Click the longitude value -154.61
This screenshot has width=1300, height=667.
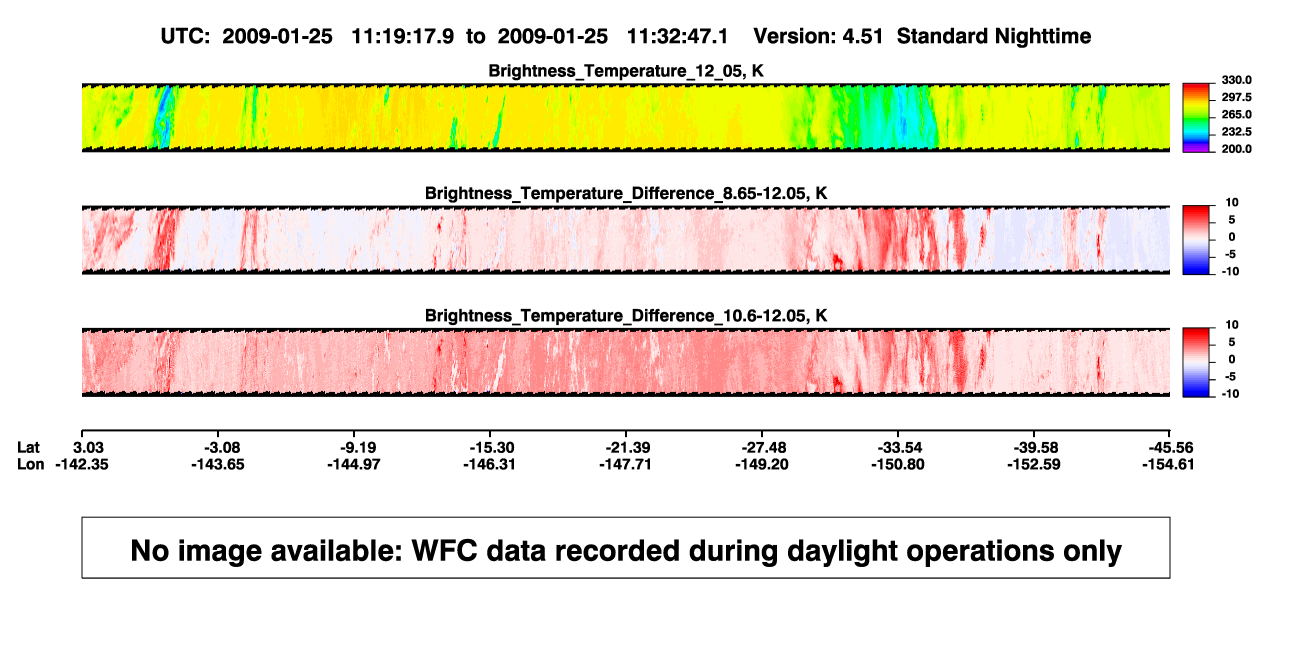(x=1170, y=464)
